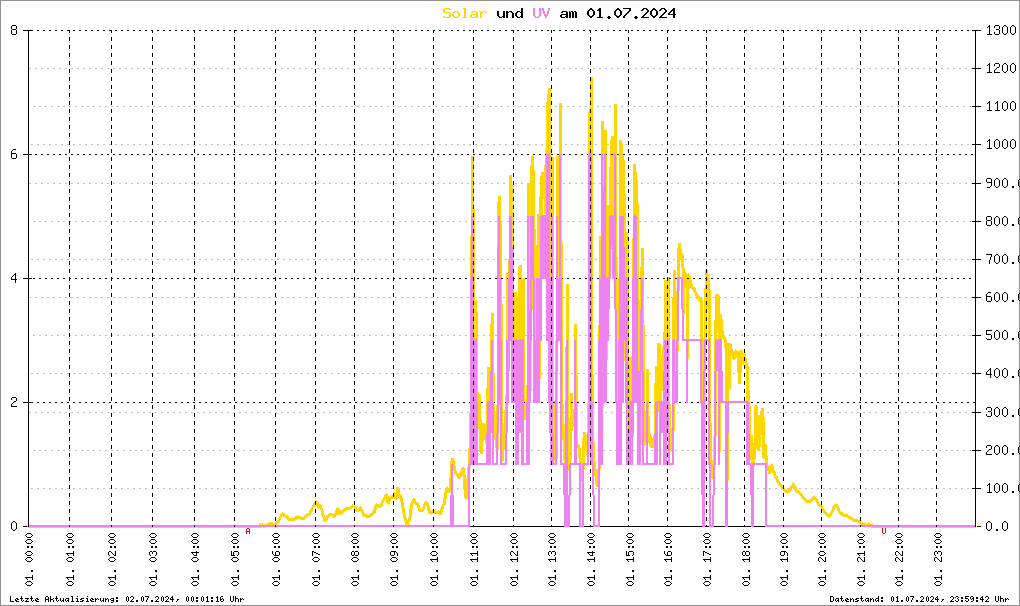Click the right axis label '1000'
The image size is (1020, 606).
1001,145
